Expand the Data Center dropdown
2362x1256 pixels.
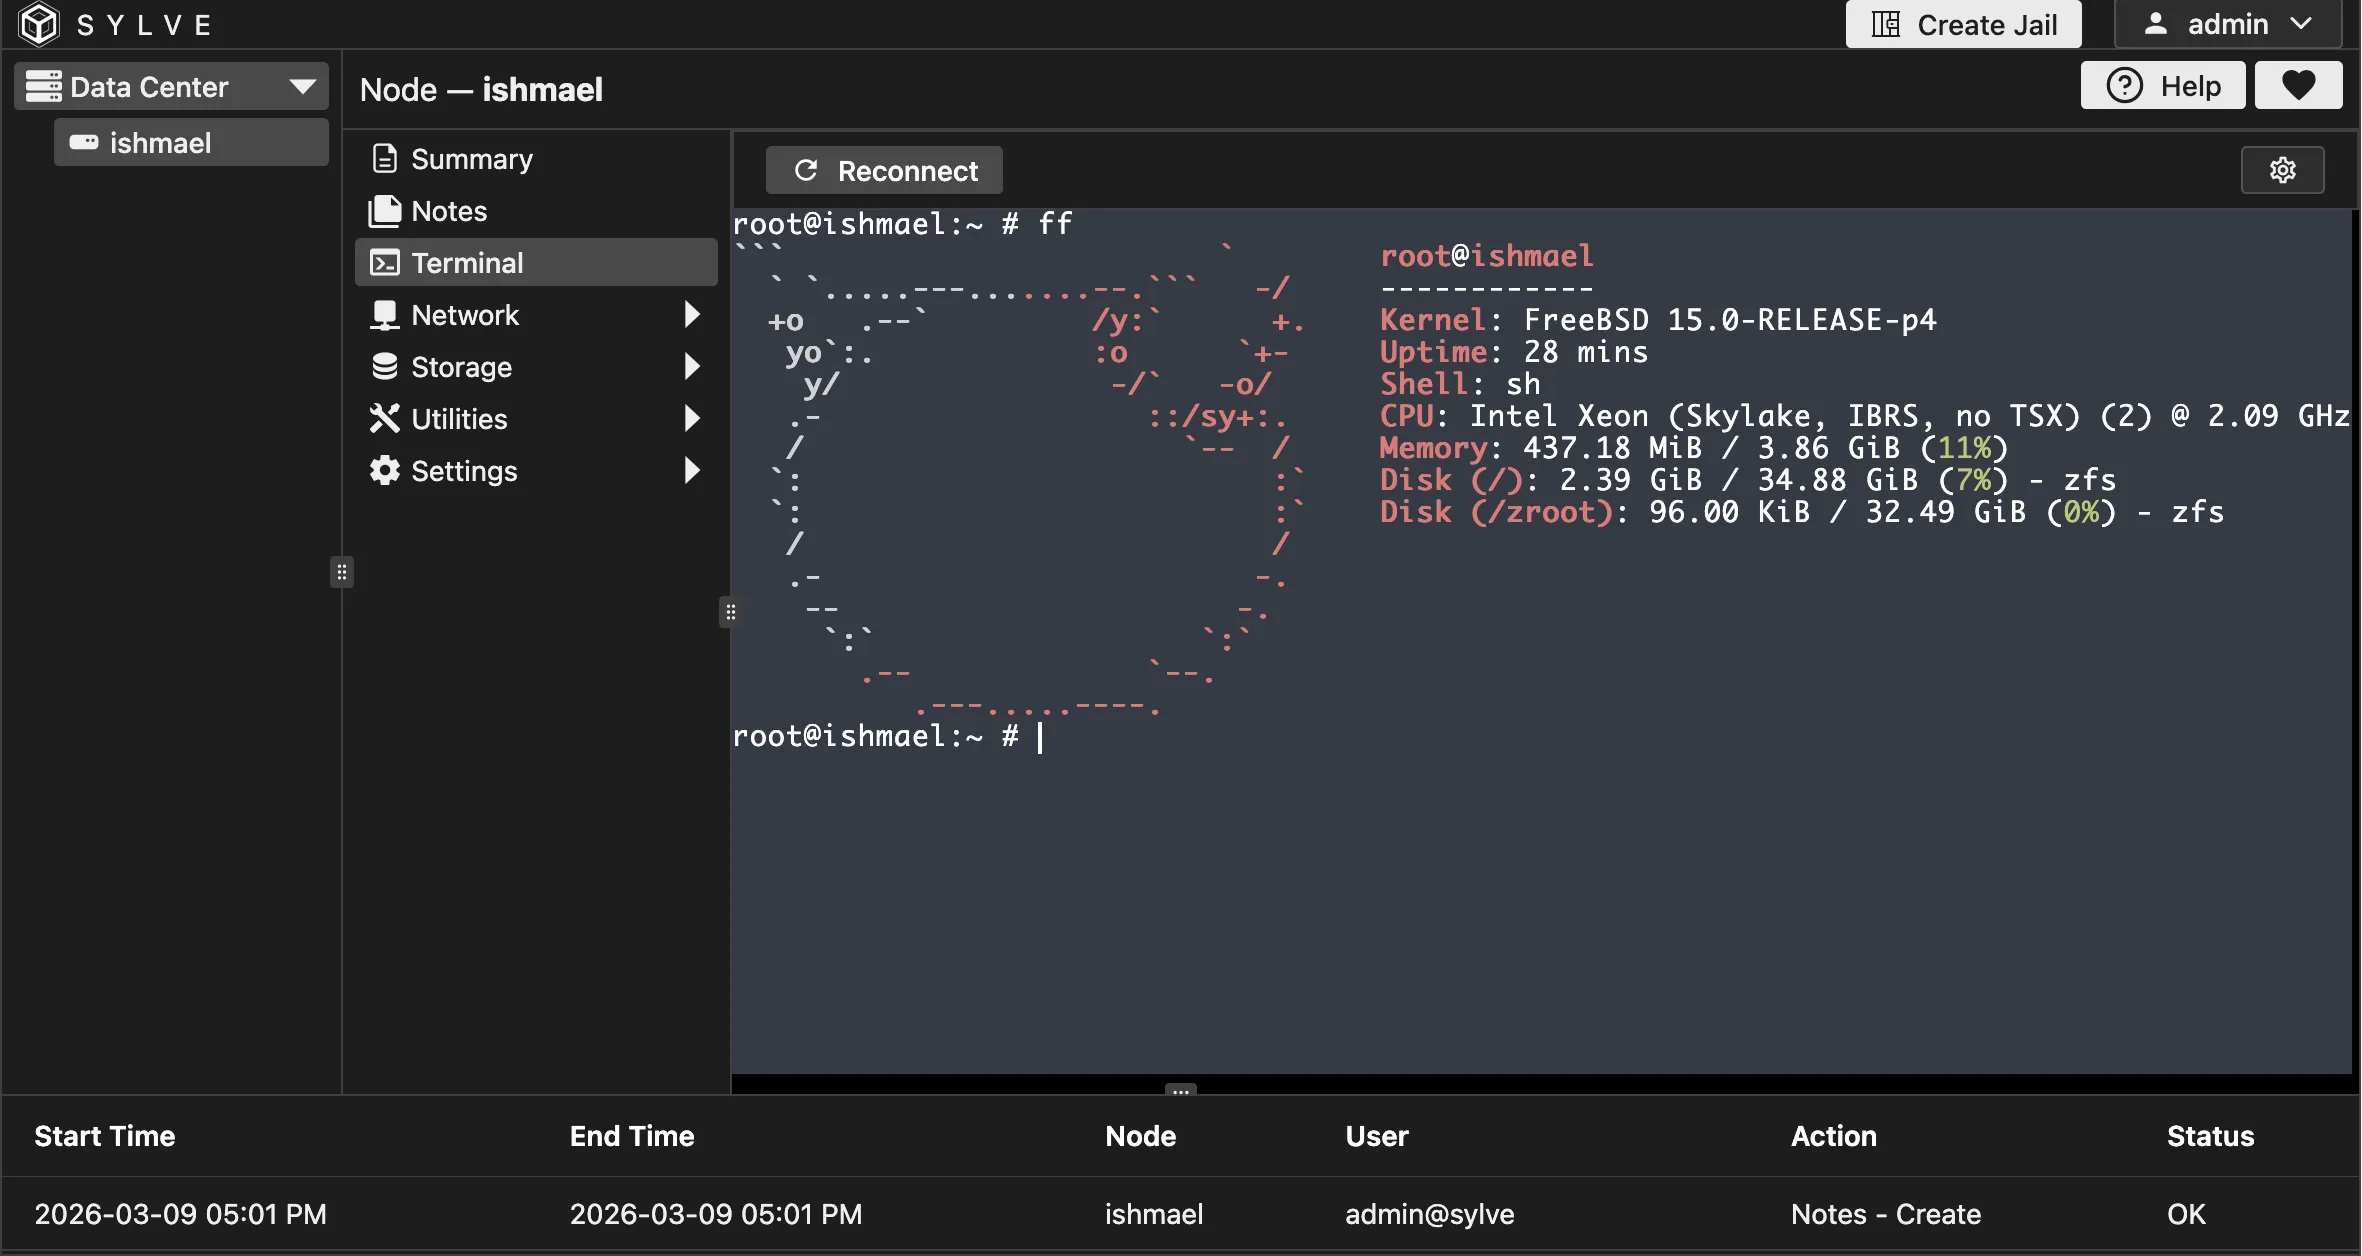[x=302, y=86]
